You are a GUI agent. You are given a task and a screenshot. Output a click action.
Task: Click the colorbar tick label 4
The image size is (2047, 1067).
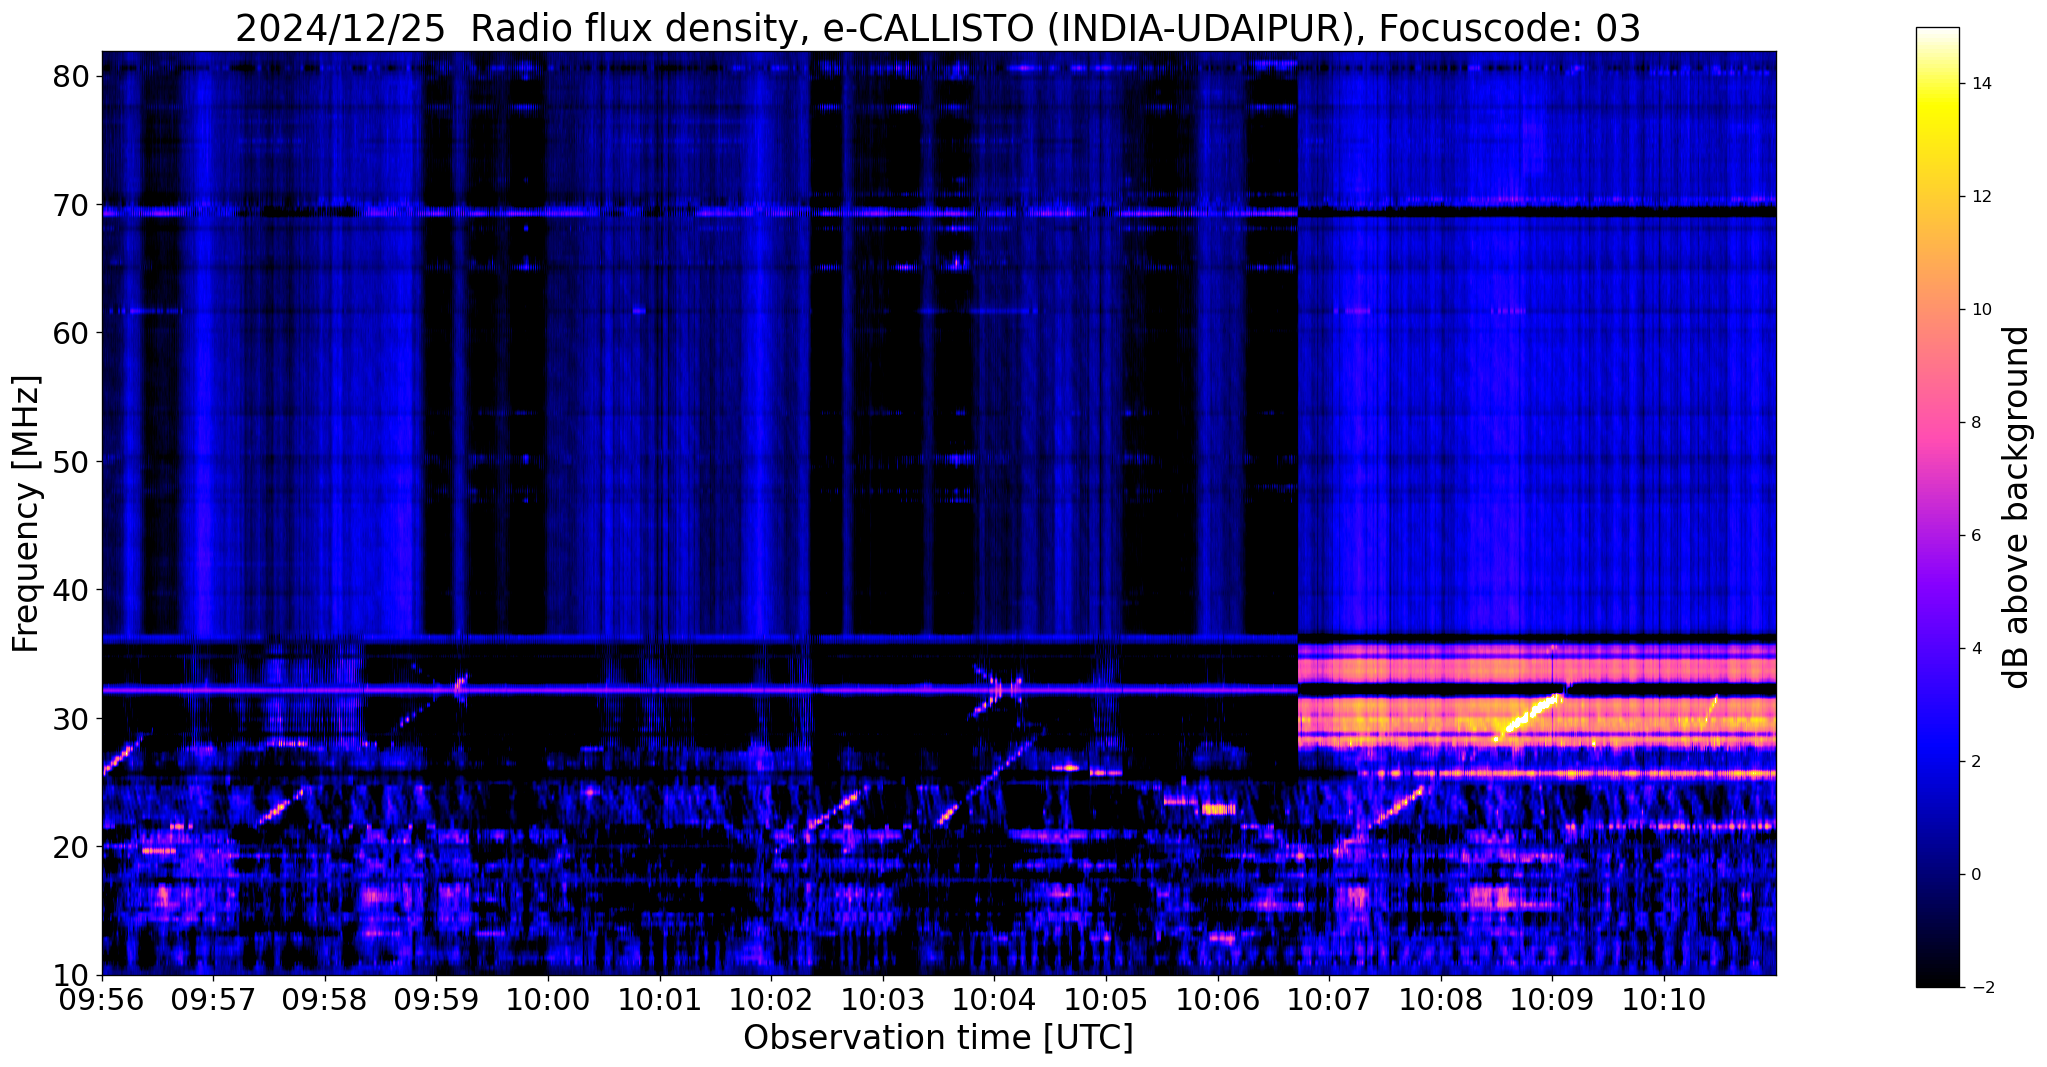1975,649
